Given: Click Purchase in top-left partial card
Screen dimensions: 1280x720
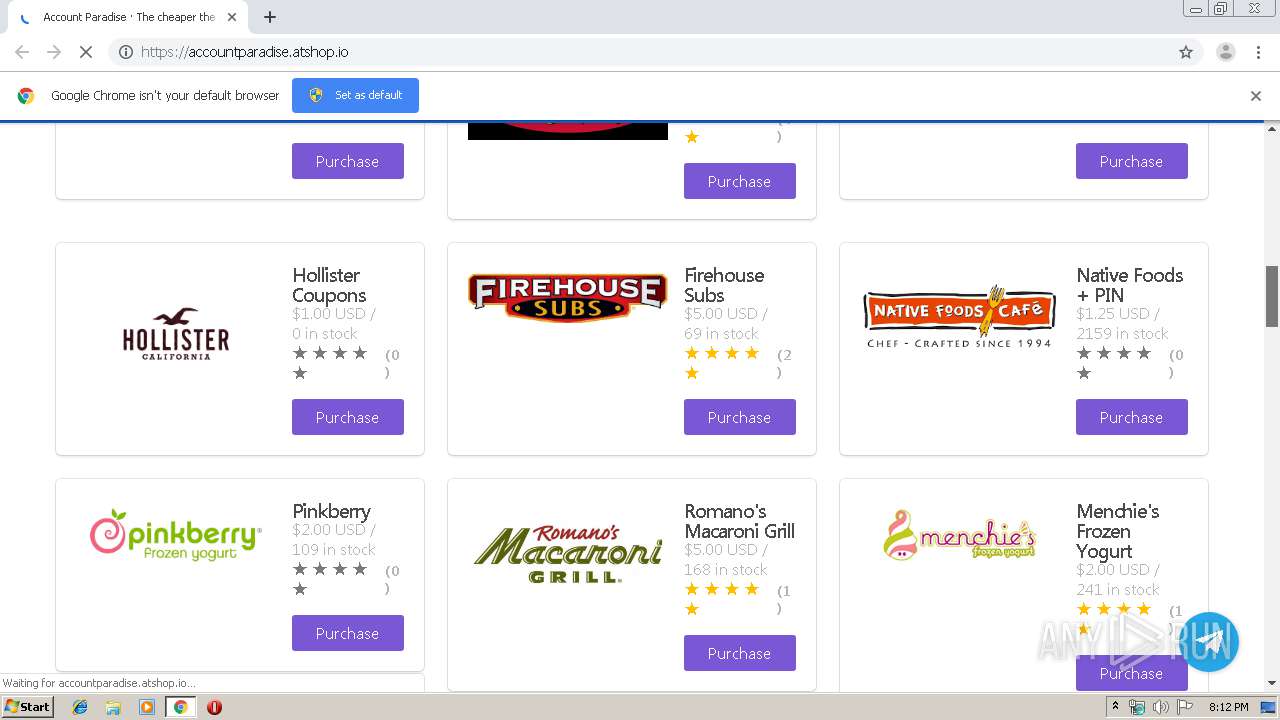Looking at the screenshot, I should click(347, 161).
